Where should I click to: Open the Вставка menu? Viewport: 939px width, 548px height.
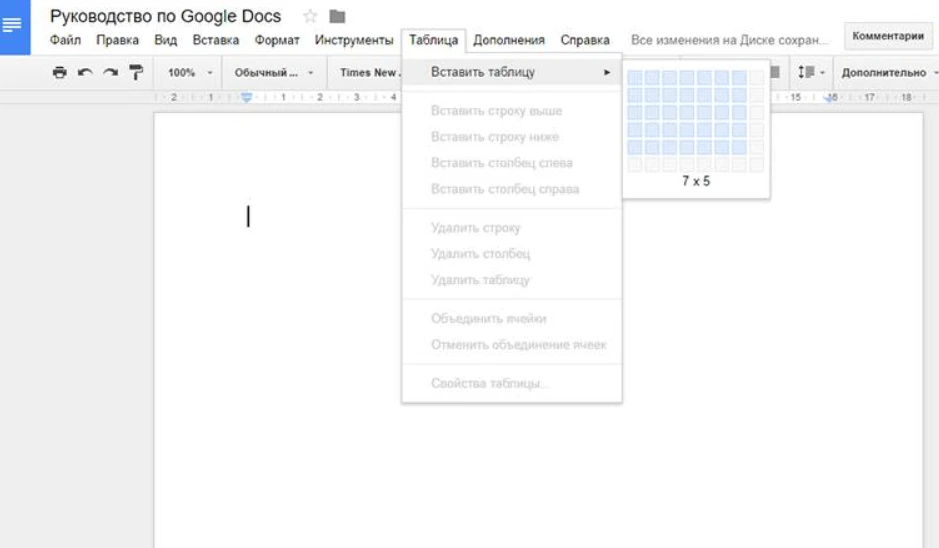point(216,40)
